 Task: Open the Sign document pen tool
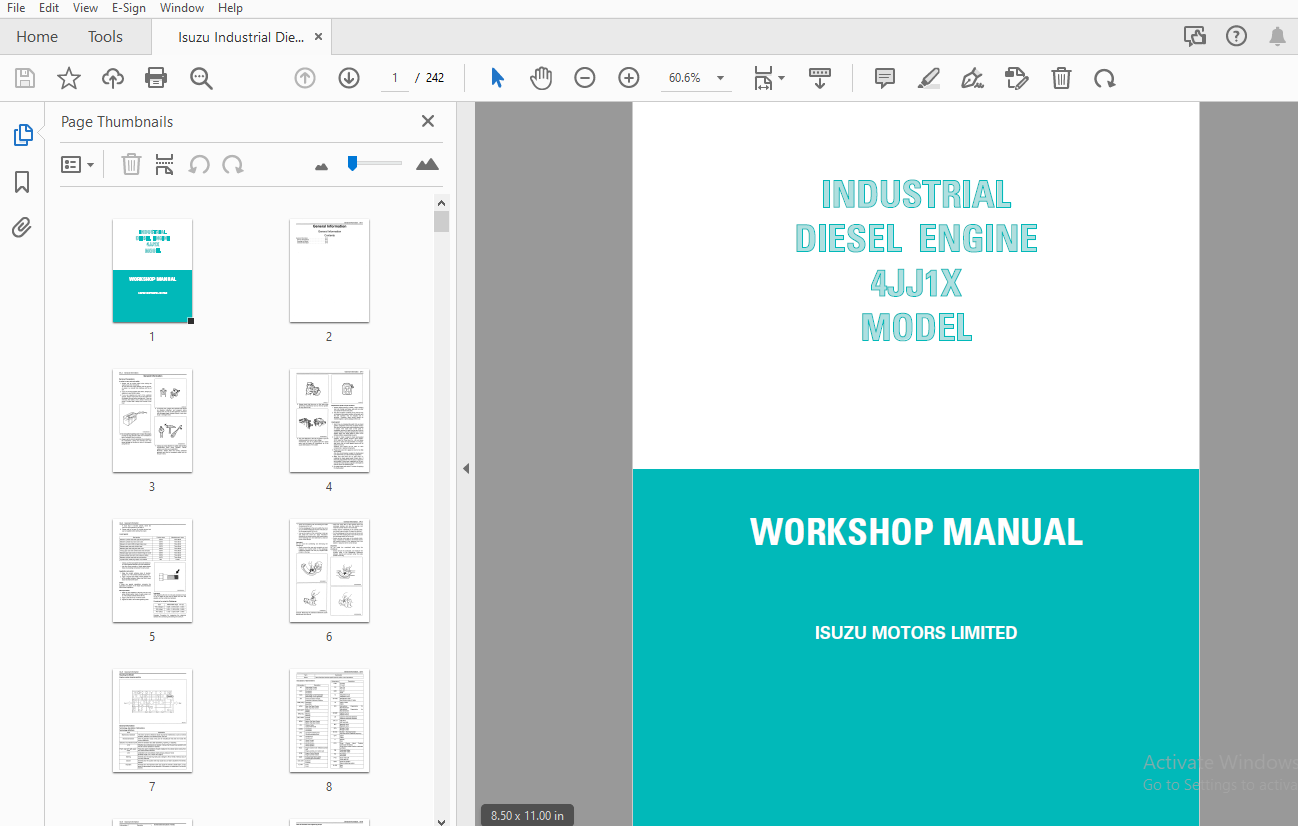972,78
